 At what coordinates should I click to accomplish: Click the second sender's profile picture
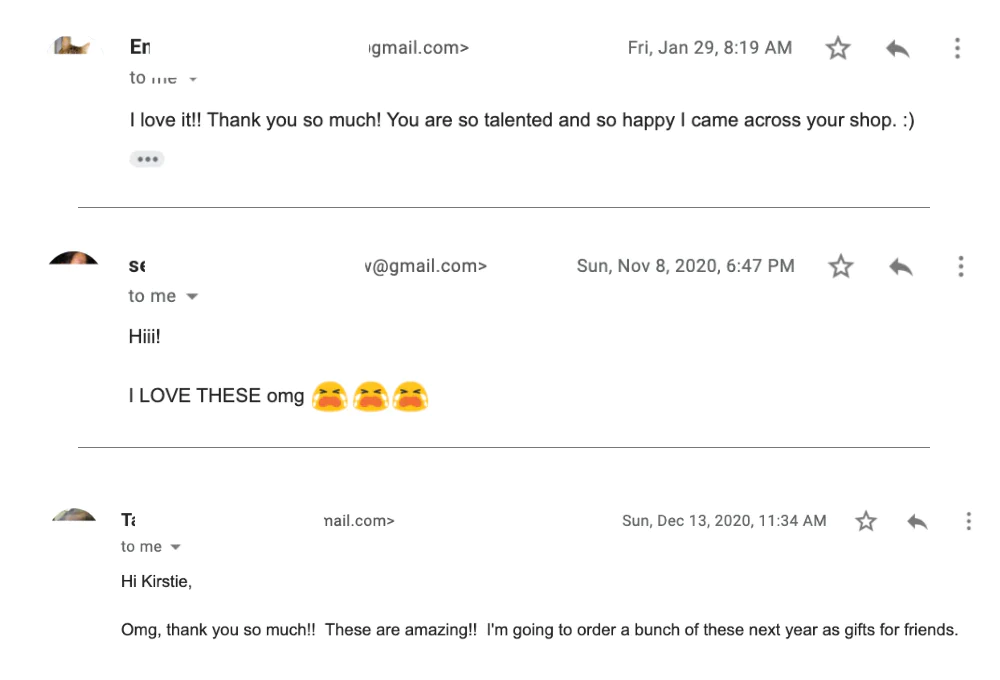pyautogui.click(x=73, y=259)
